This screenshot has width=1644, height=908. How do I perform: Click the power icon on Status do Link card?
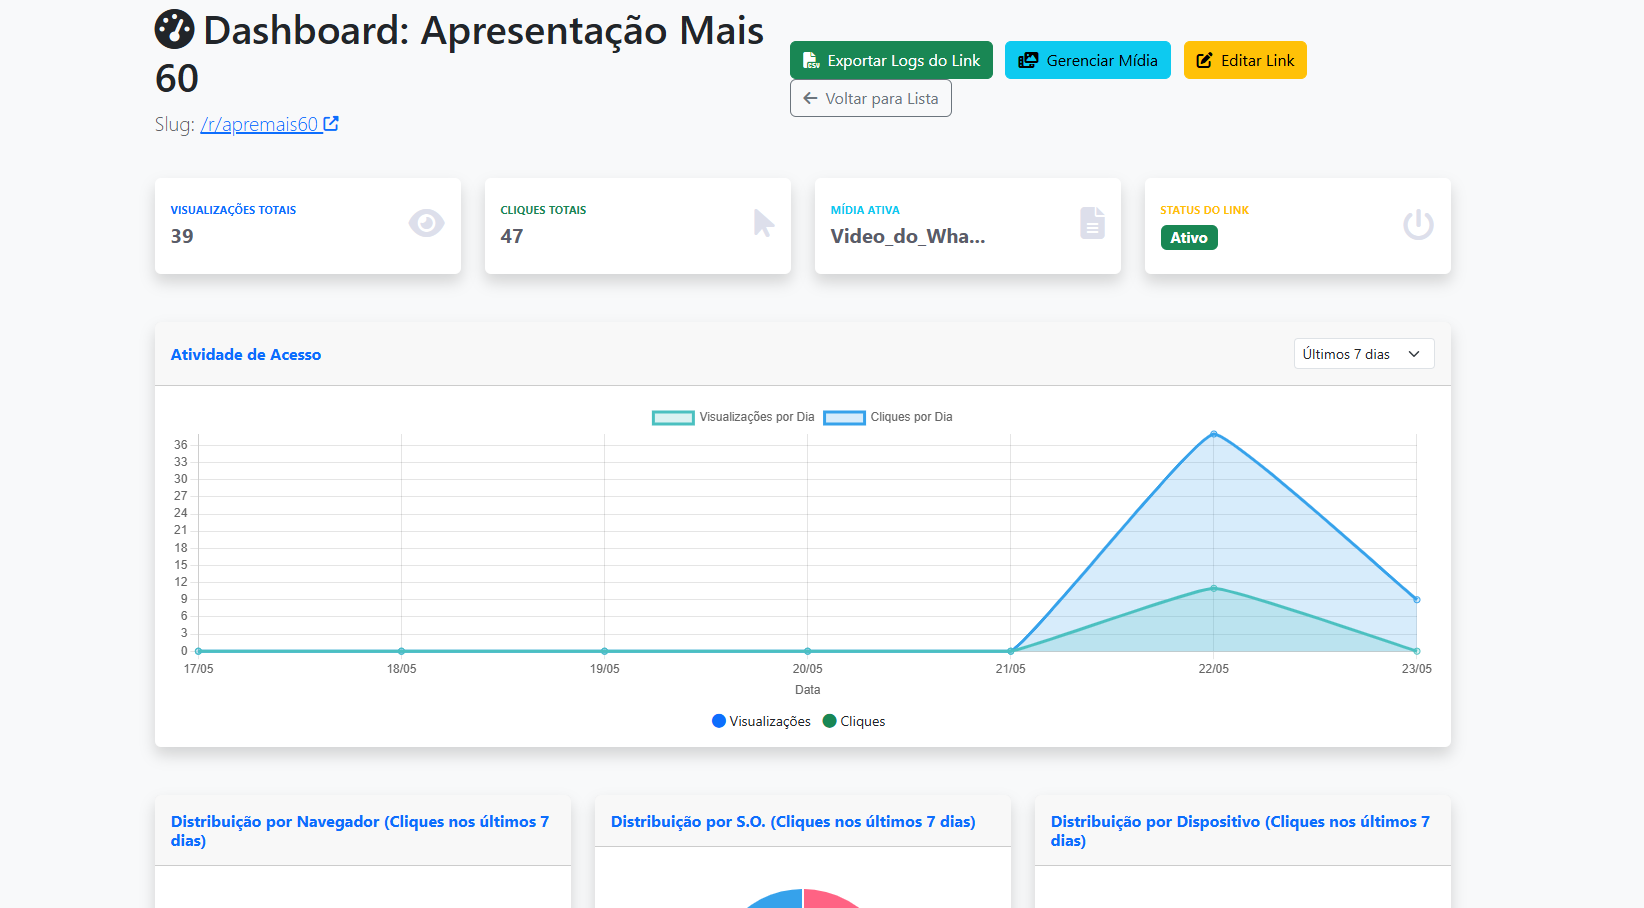1418,224
